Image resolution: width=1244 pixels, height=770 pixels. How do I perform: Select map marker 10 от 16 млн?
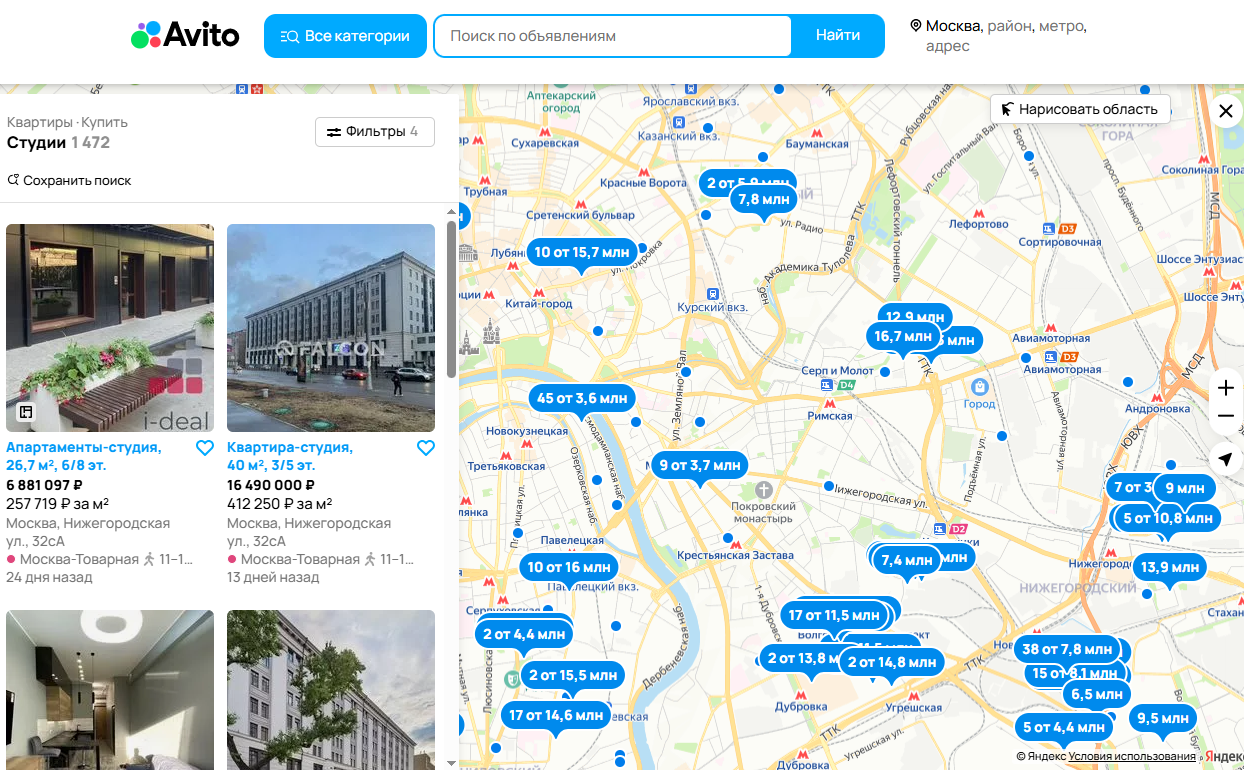568,568
